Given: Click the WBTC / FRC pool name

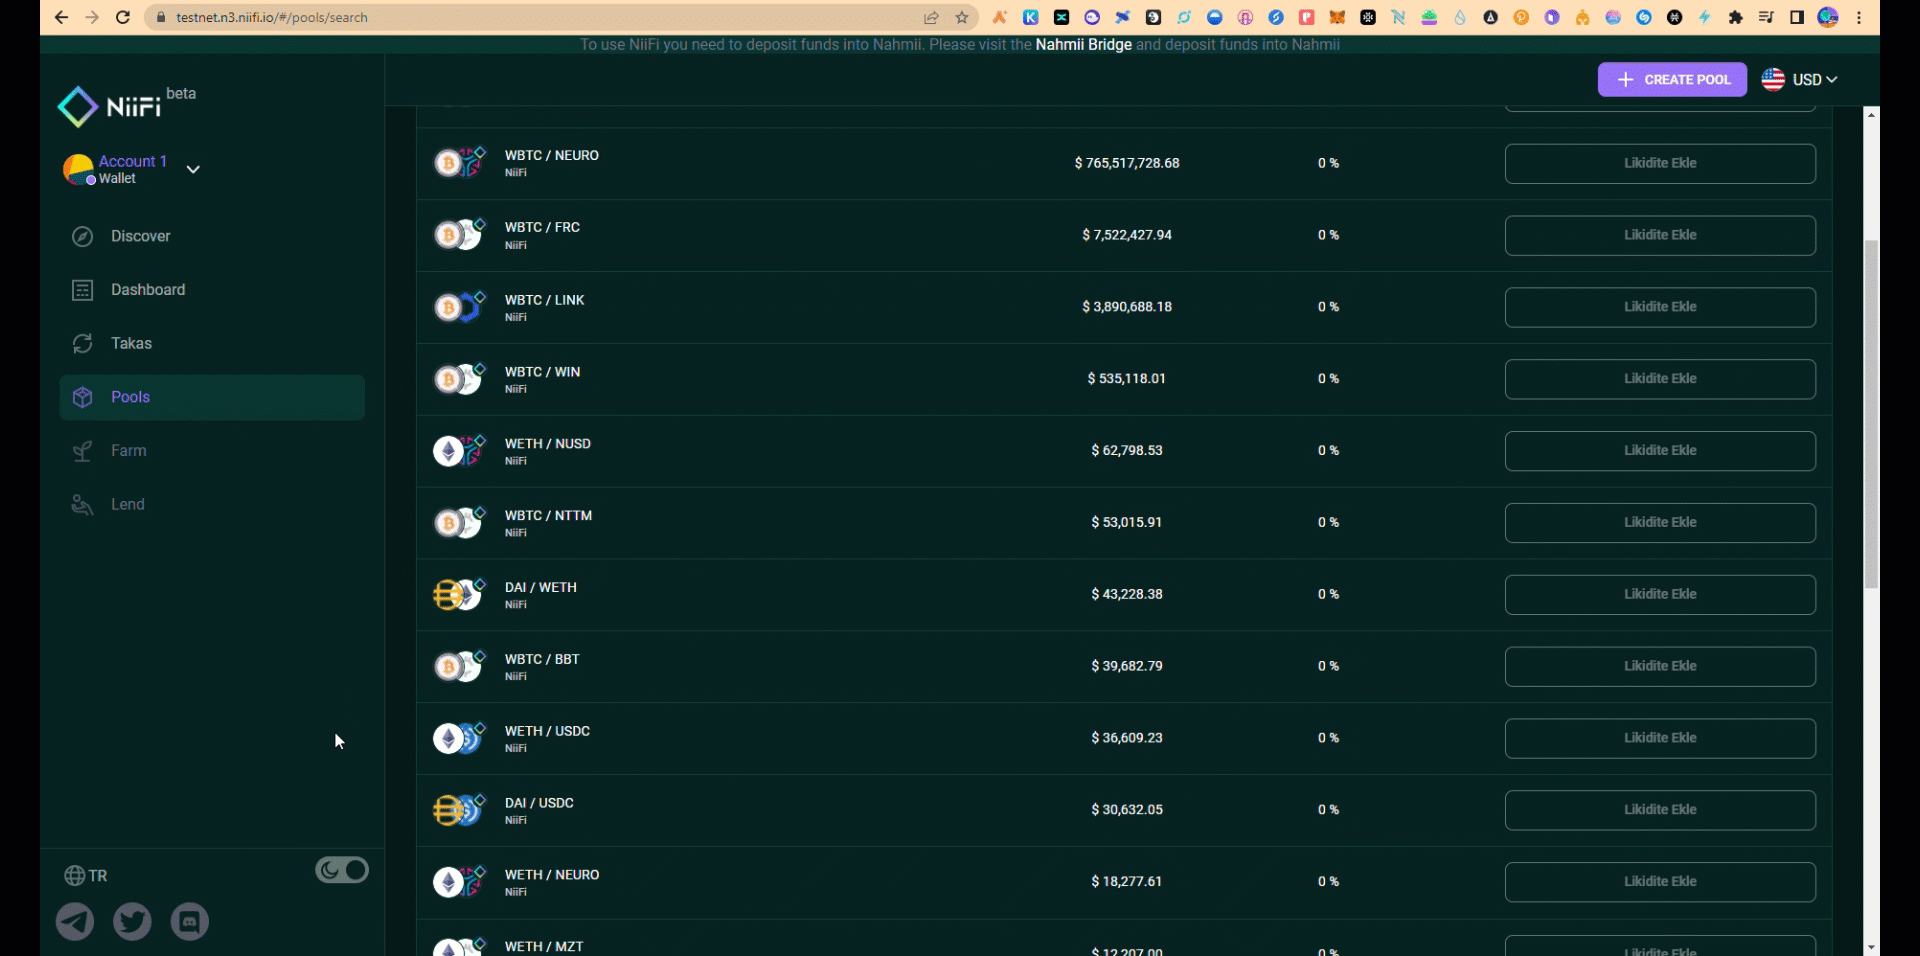Looking at the screenshot, I should pyautogui.click(x=542, y=227).
